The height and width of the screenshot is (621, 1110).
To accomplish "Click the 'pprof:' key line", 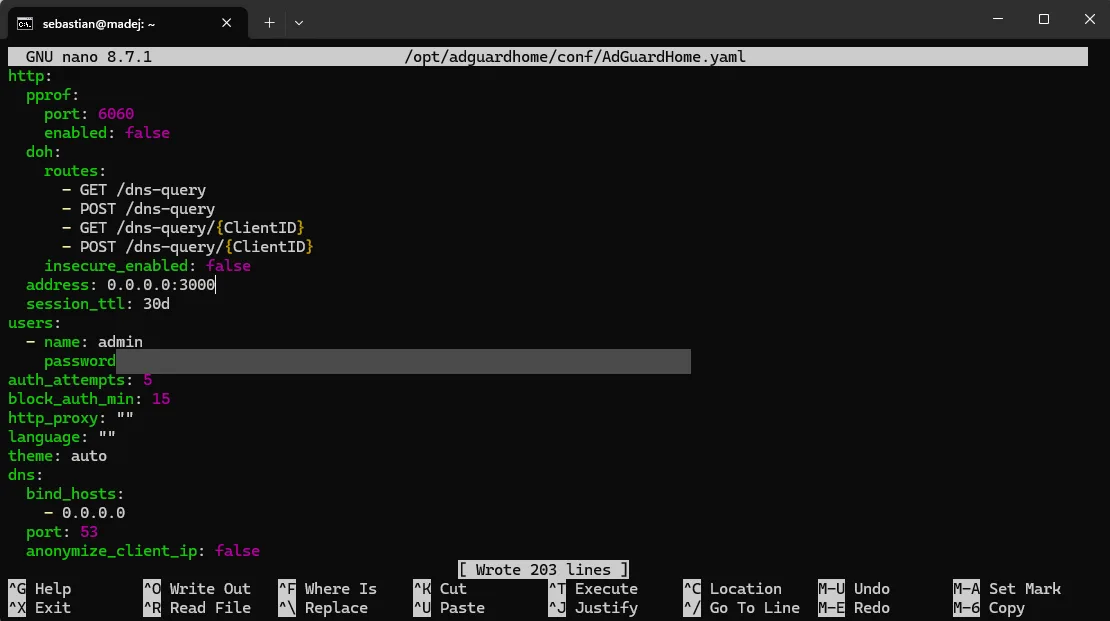I will point(53,95).
